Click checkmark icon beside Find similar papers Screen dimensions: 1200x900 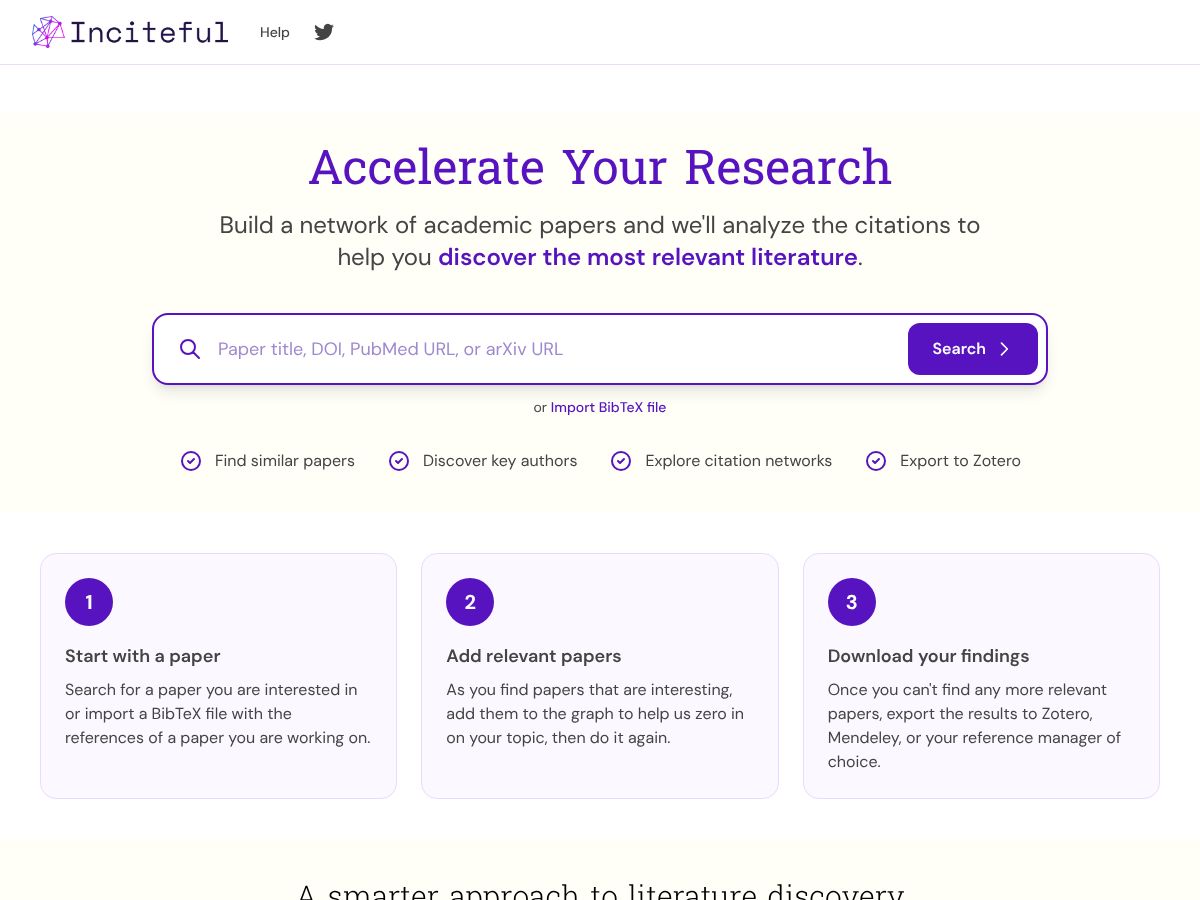click(191, 461)
